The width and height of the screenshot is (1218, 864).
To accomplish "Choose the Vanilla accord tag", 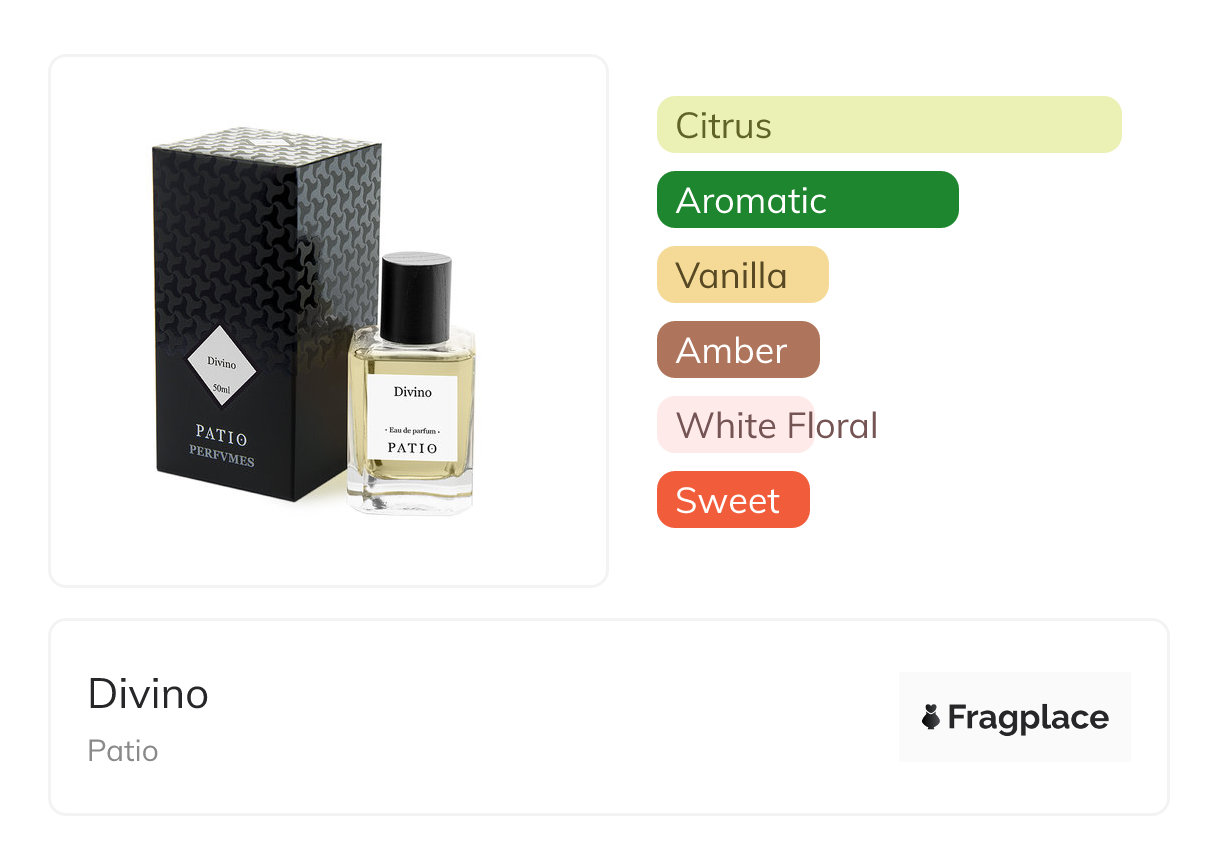I will tap(743, 275).
